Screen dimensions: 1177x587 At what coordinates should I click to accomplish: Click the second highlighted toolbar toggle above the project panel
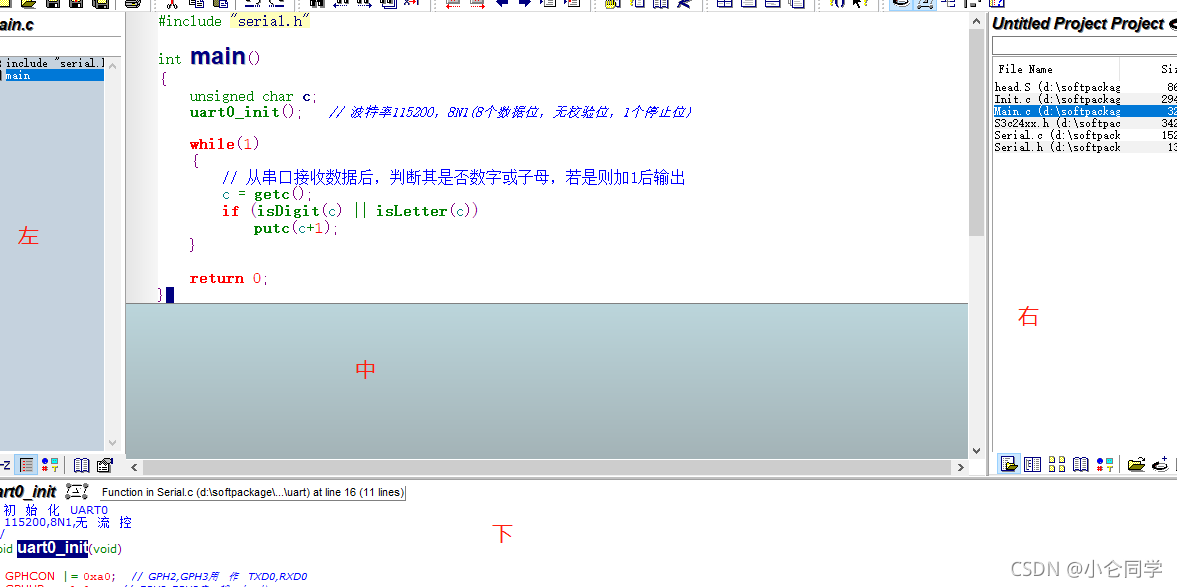(x=925, y=4)
